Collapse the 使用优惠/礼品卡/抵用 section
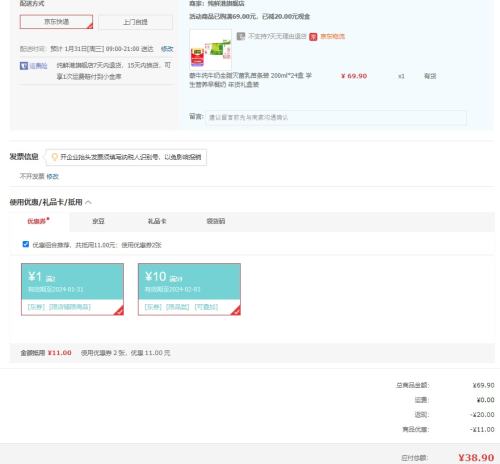 coord(88,202)
